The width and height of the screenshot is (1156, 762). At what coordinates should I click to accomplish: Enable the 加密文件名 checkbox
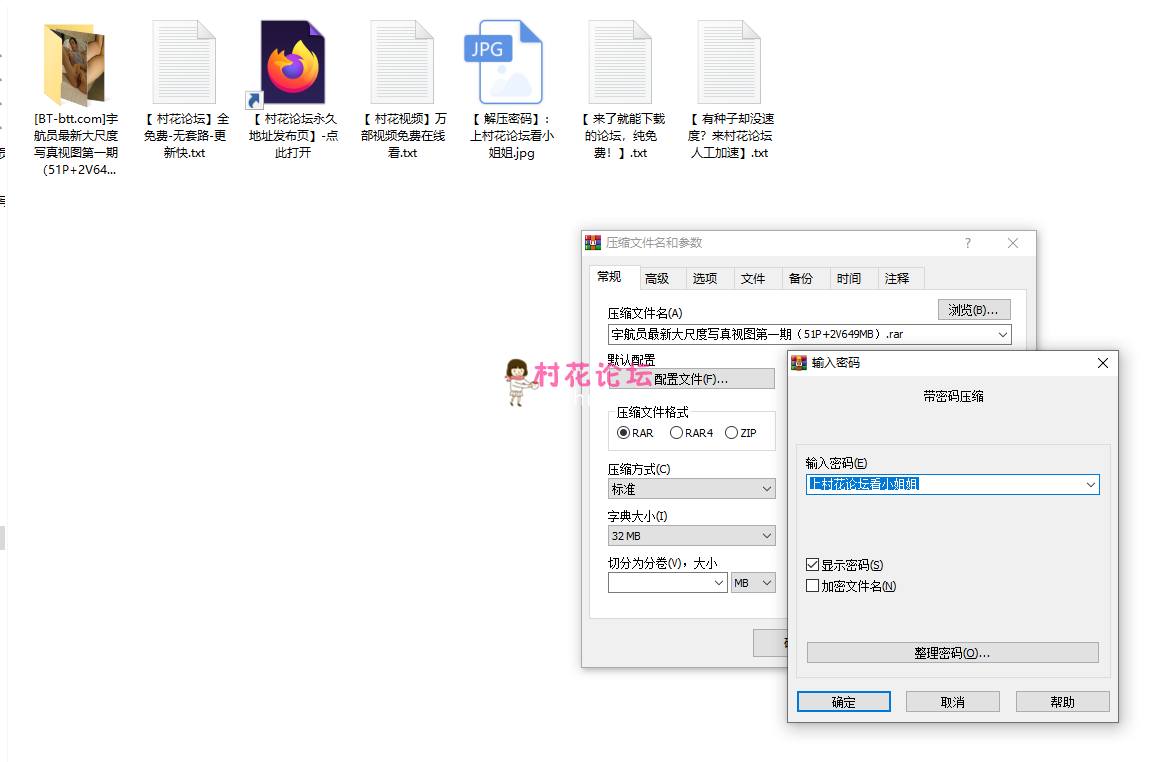pos(813,586)
